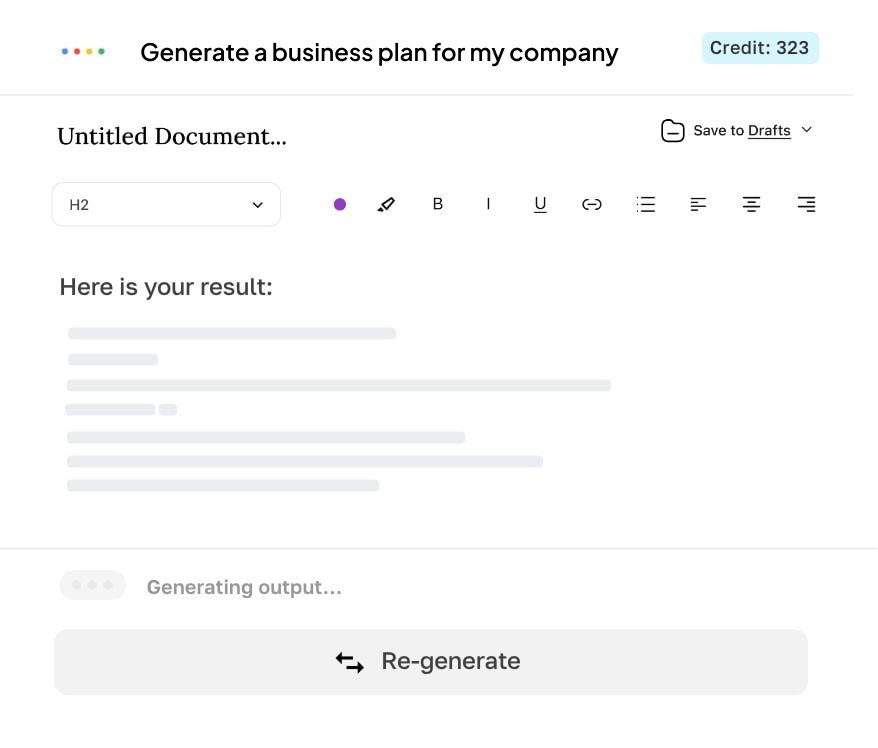The width and height of the screenshot is (878, 748).
Task: Click the Credit: 323 badge
Action: (760, 48)
